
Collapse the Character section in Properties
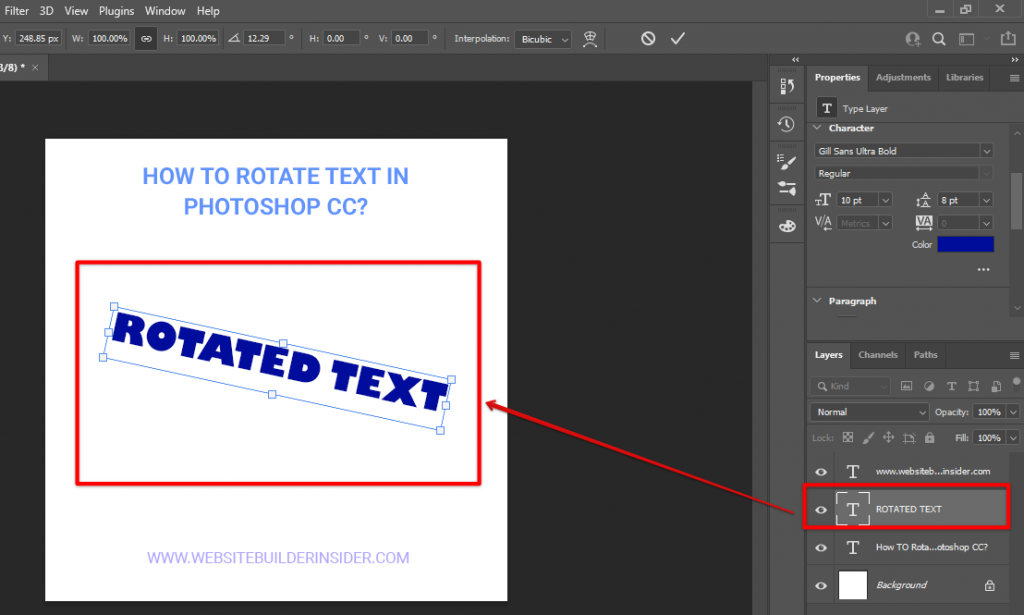[x=816, y=128]
